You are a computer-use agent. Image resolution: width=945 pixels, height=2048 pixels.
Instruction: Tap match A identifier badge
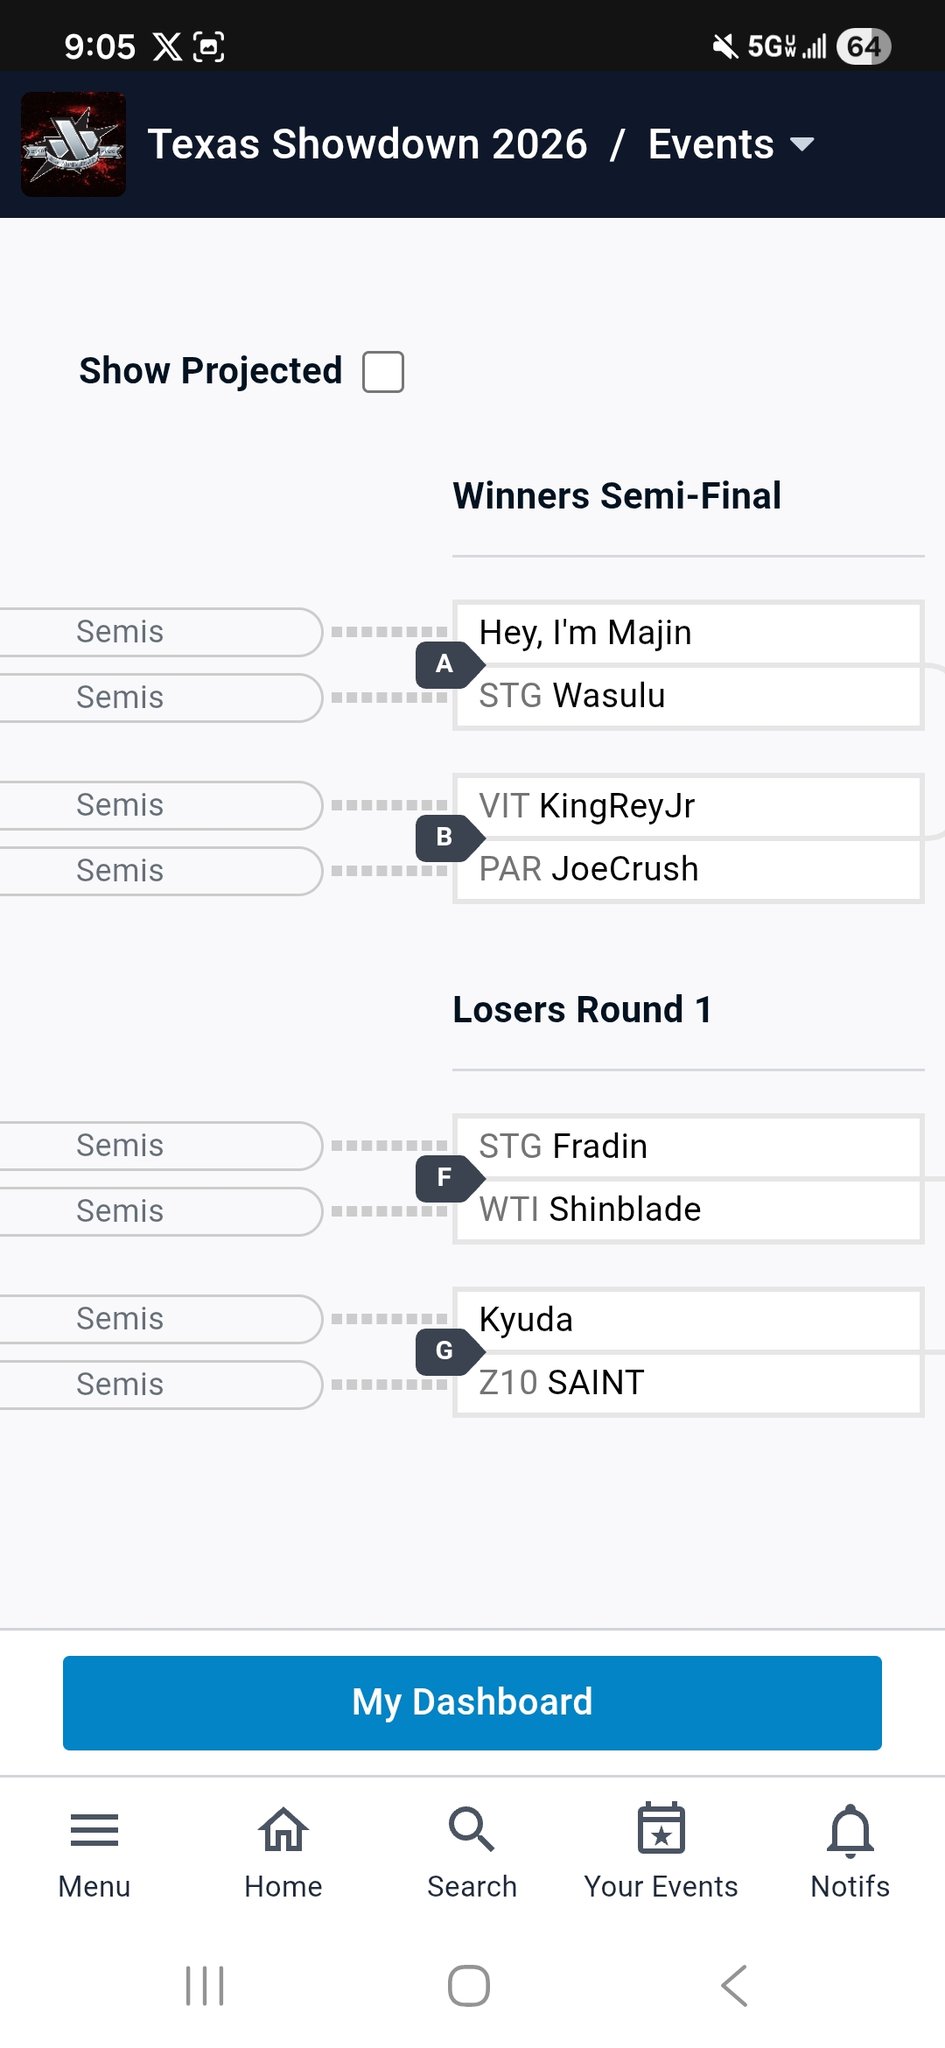[x=445, y=665]
